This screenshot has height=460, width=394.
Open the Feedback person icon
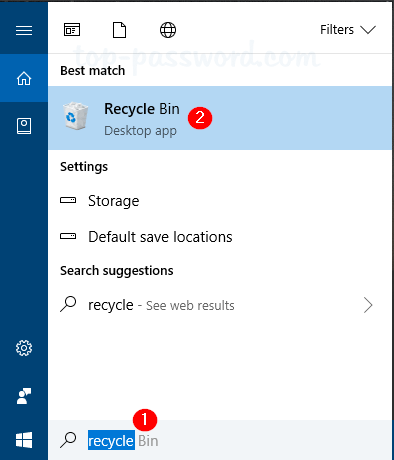(x=24, y=396)
